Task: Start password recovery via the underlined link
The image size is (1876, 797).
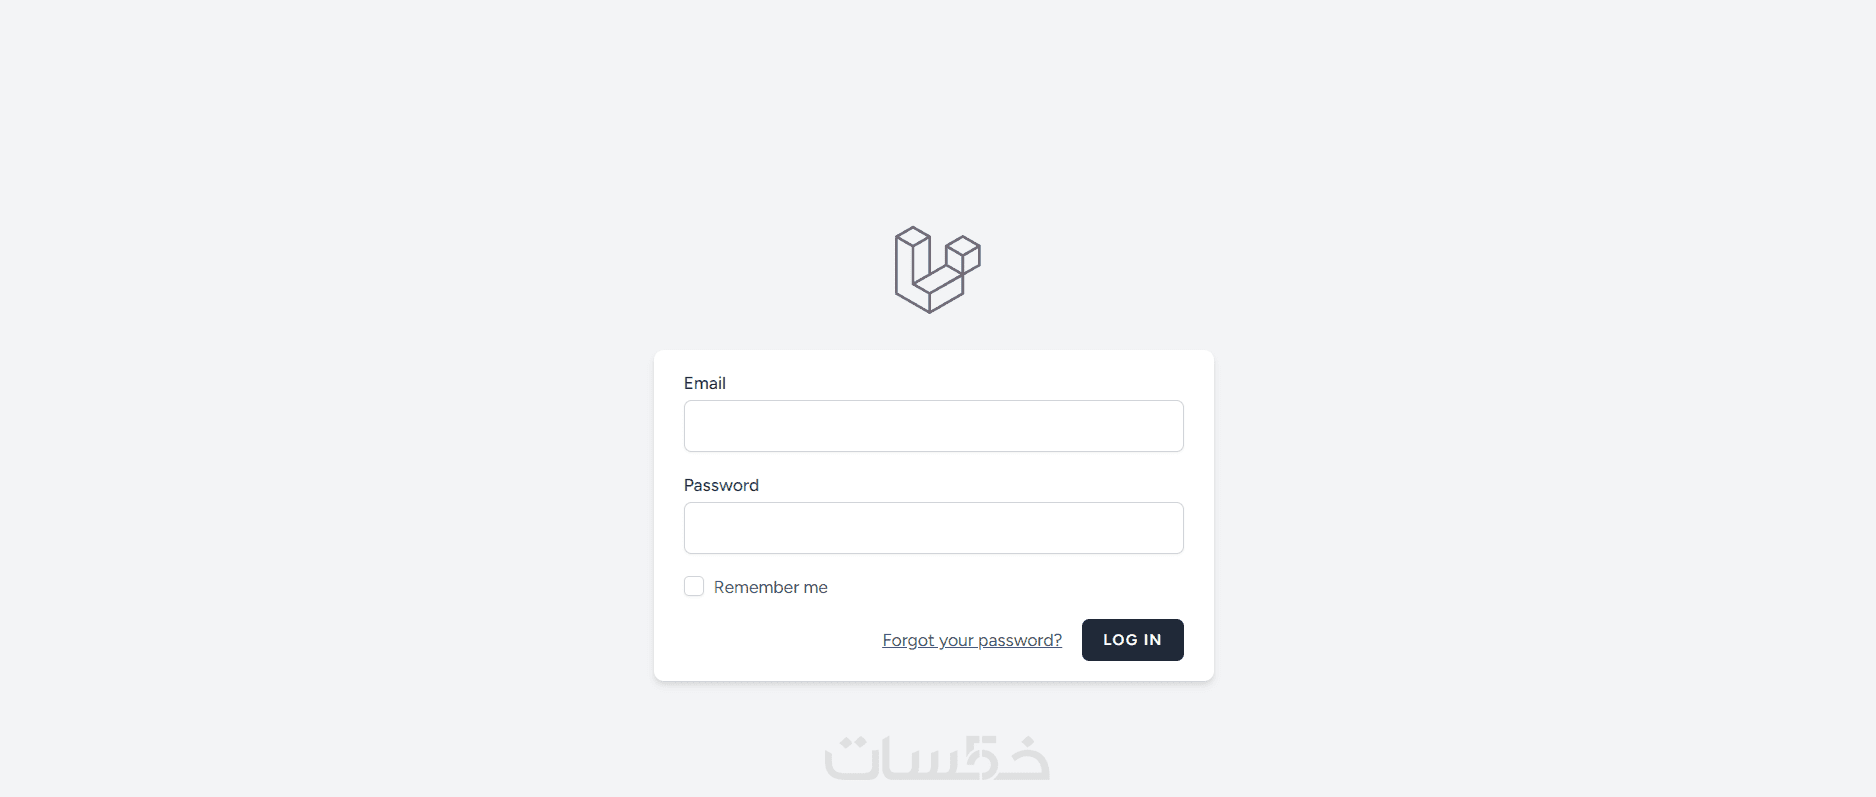Action: click(x=971, y=640)
